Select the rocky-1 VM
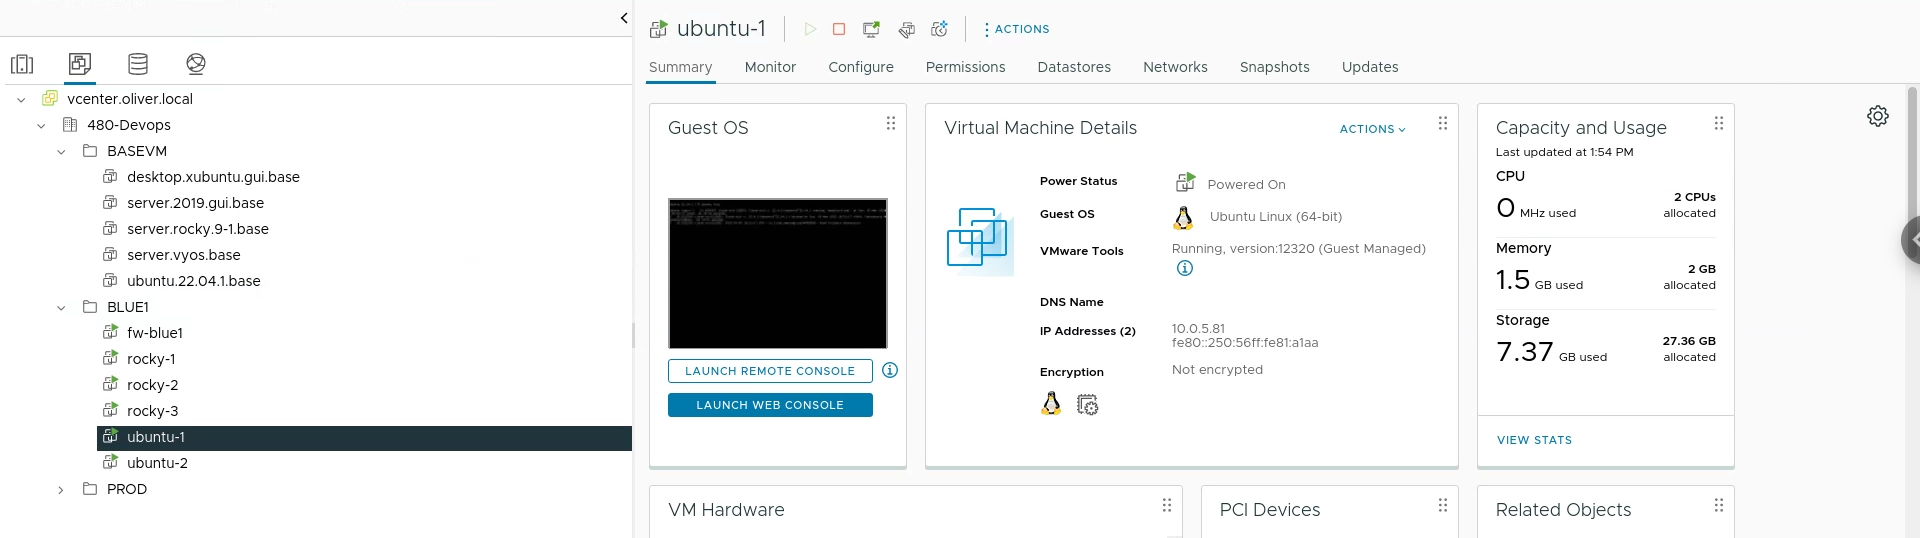The height and width of the screenshot is (538, 1920). (151, 359)
